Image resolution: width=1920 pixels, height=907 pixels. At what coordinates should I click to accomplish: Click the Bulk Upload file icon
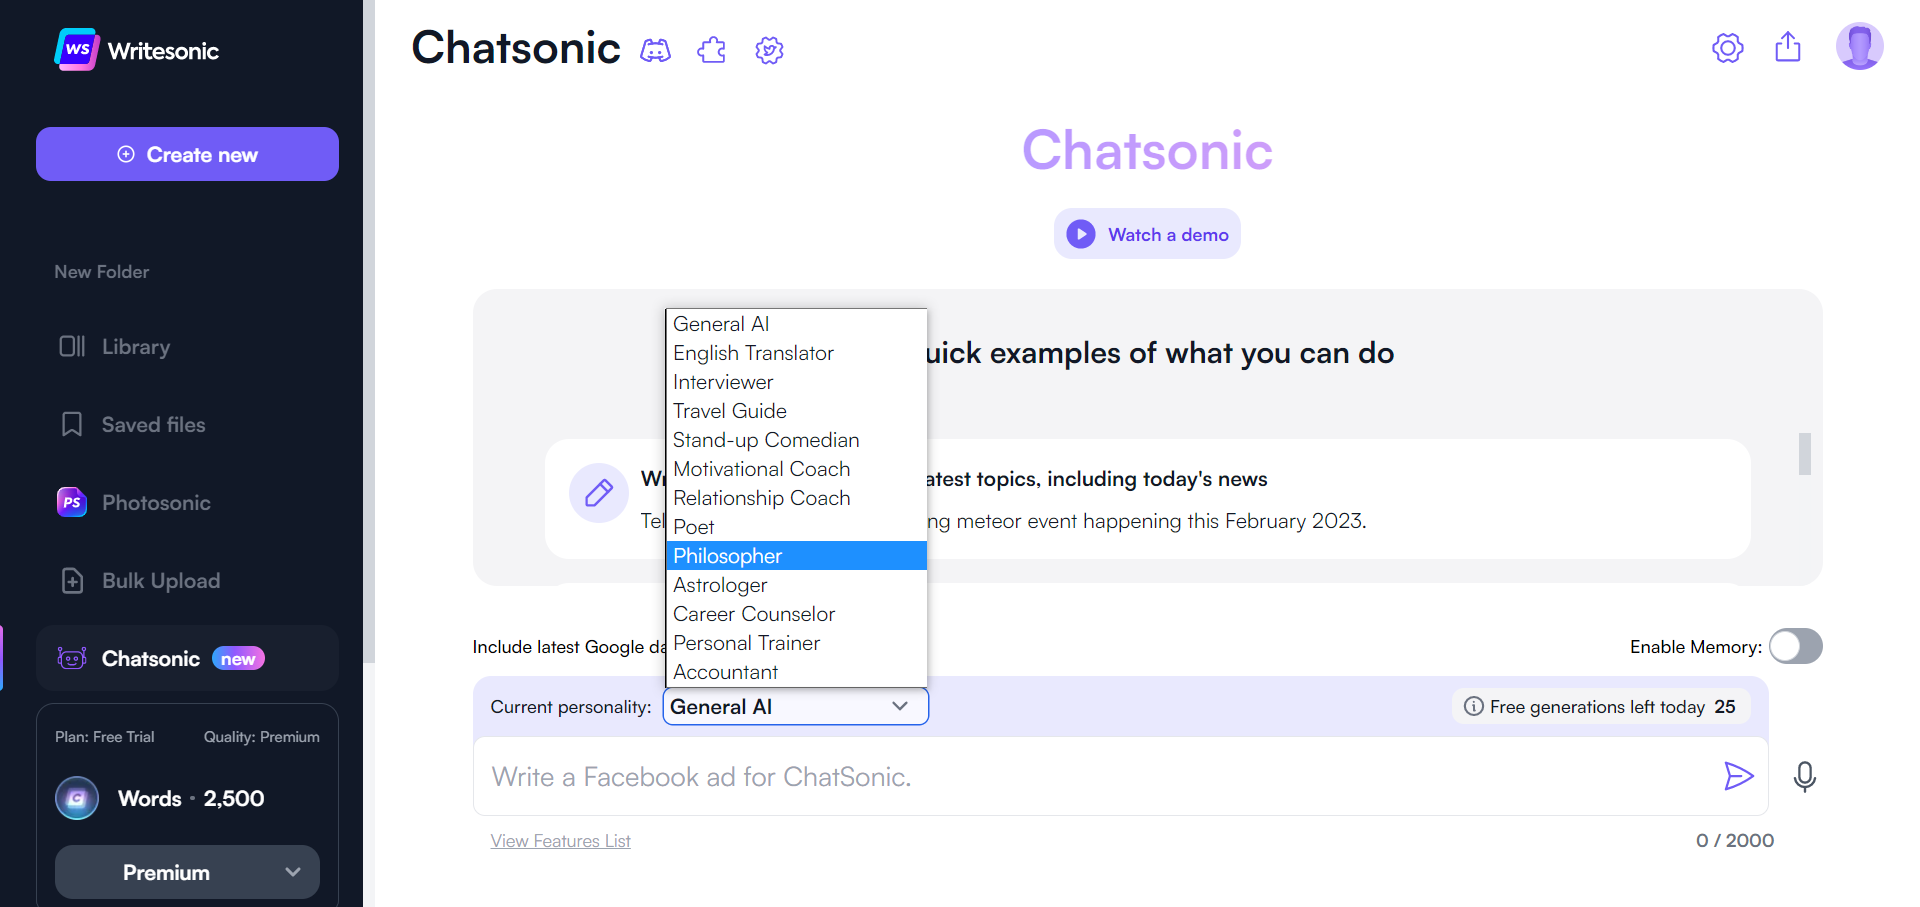[72, 580]
